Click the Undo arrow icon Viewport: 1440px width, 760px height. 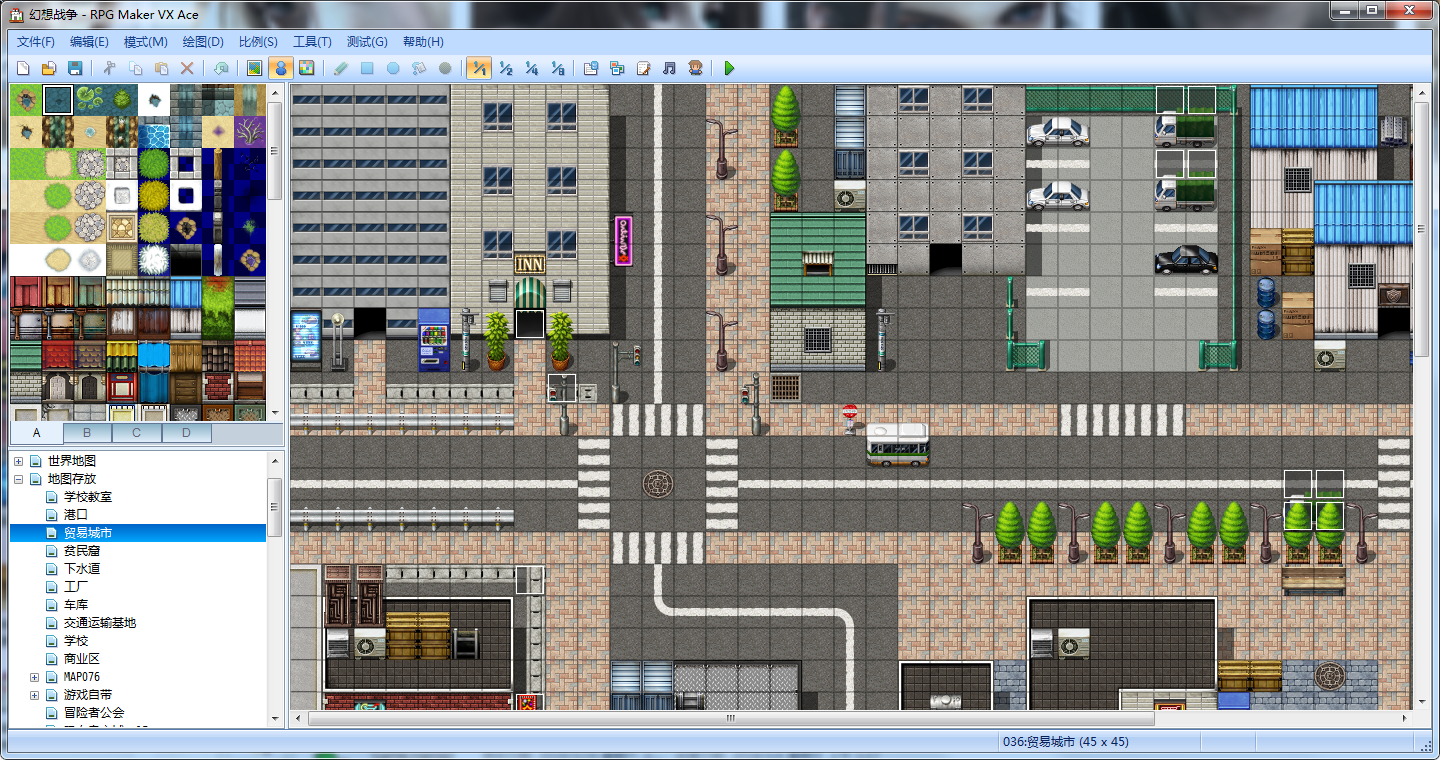(x=221, y=68)
